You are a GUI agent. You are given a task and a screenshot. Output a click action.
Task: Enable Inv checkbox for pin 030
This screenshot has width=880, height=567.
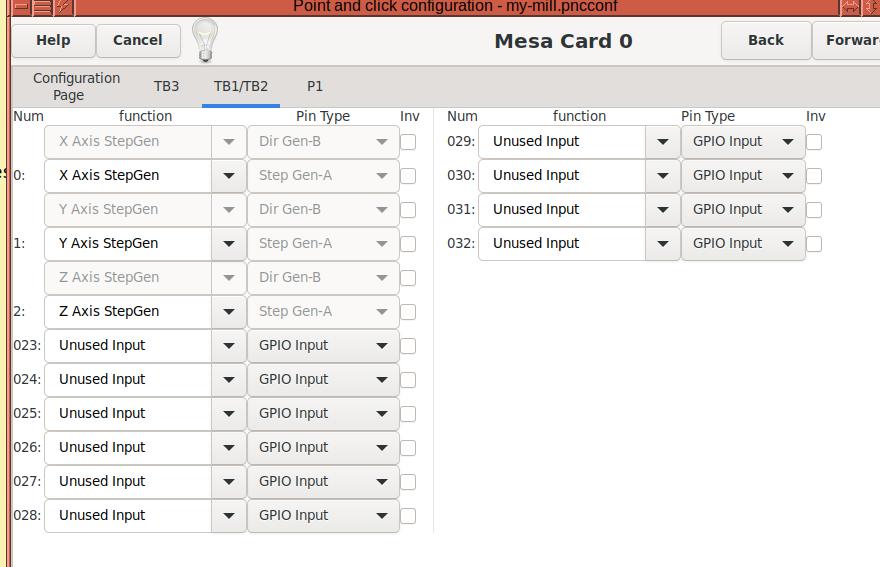point(814,176)
